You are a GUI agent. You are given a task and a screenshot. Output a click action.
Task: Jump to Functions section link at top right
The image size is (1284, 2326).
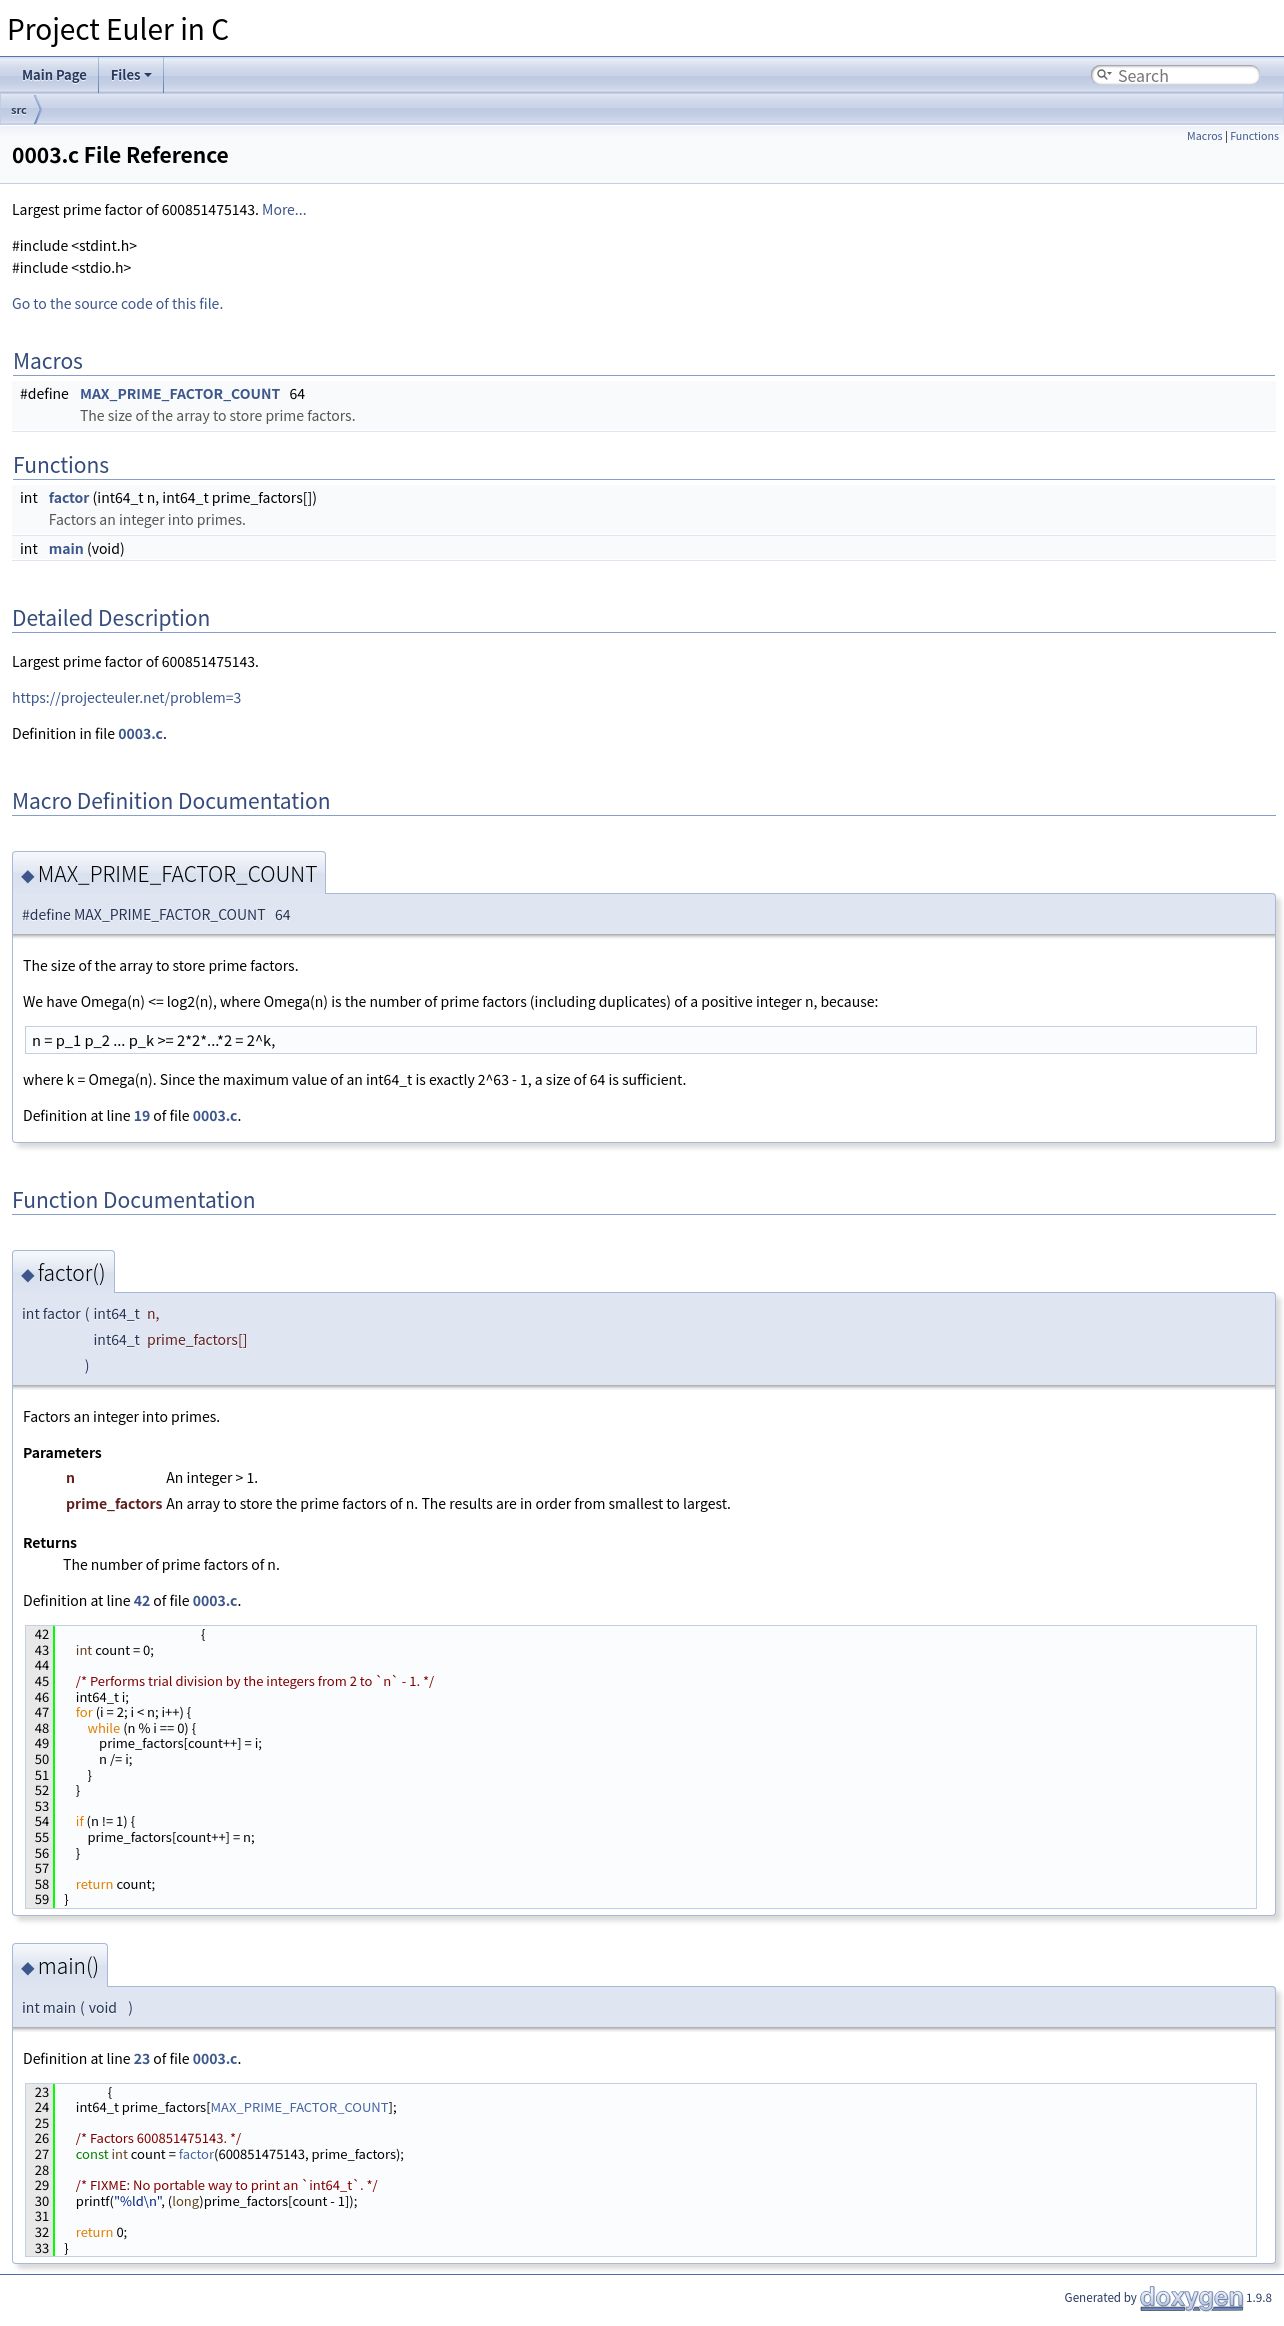pos(1254,136)
